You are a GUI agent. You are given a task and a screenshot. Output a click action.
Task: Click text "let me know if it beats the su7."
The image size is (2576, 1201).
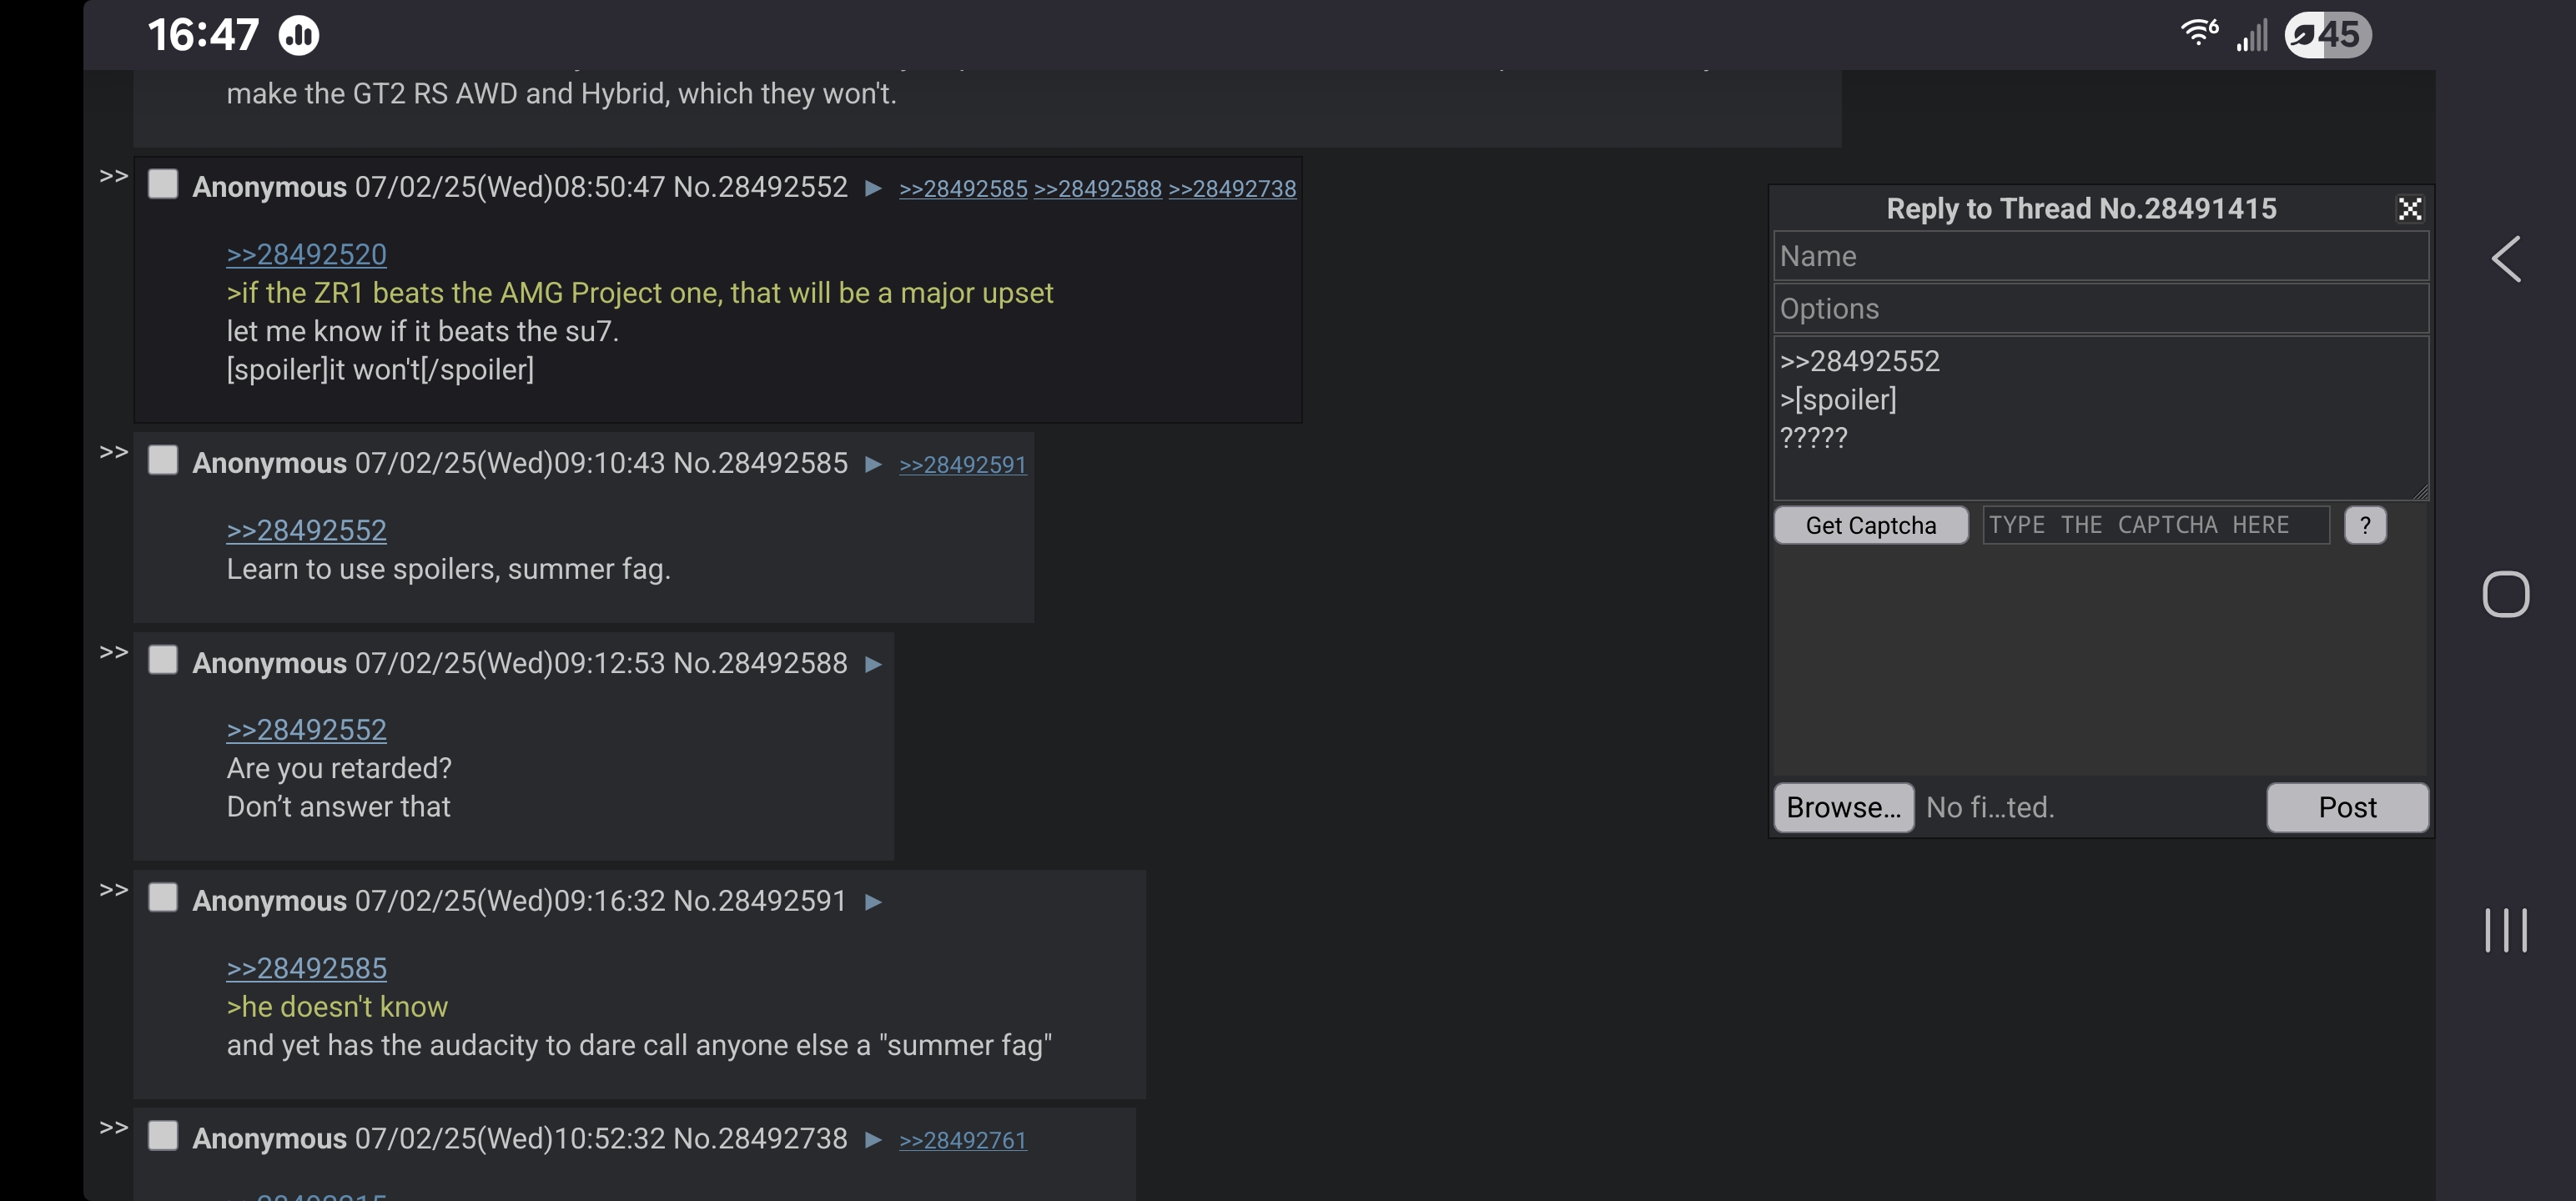(x=422, y=332)
